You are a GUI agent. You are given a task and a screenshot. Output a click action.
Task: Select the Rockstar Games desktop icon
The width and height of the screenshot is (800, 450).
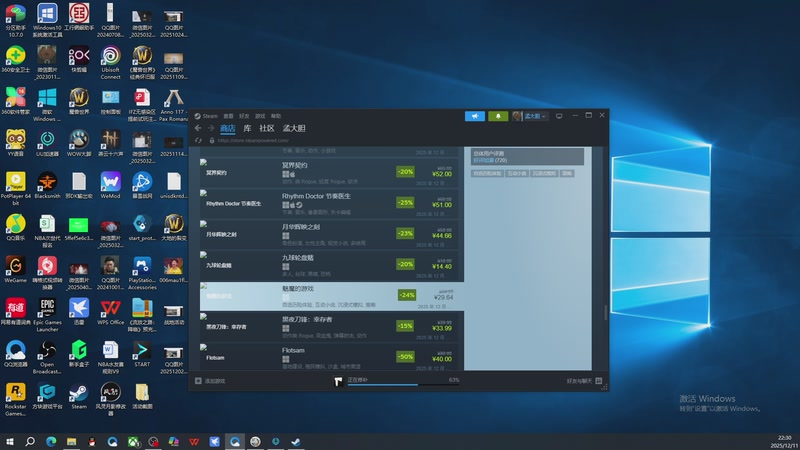pos(15,399)
